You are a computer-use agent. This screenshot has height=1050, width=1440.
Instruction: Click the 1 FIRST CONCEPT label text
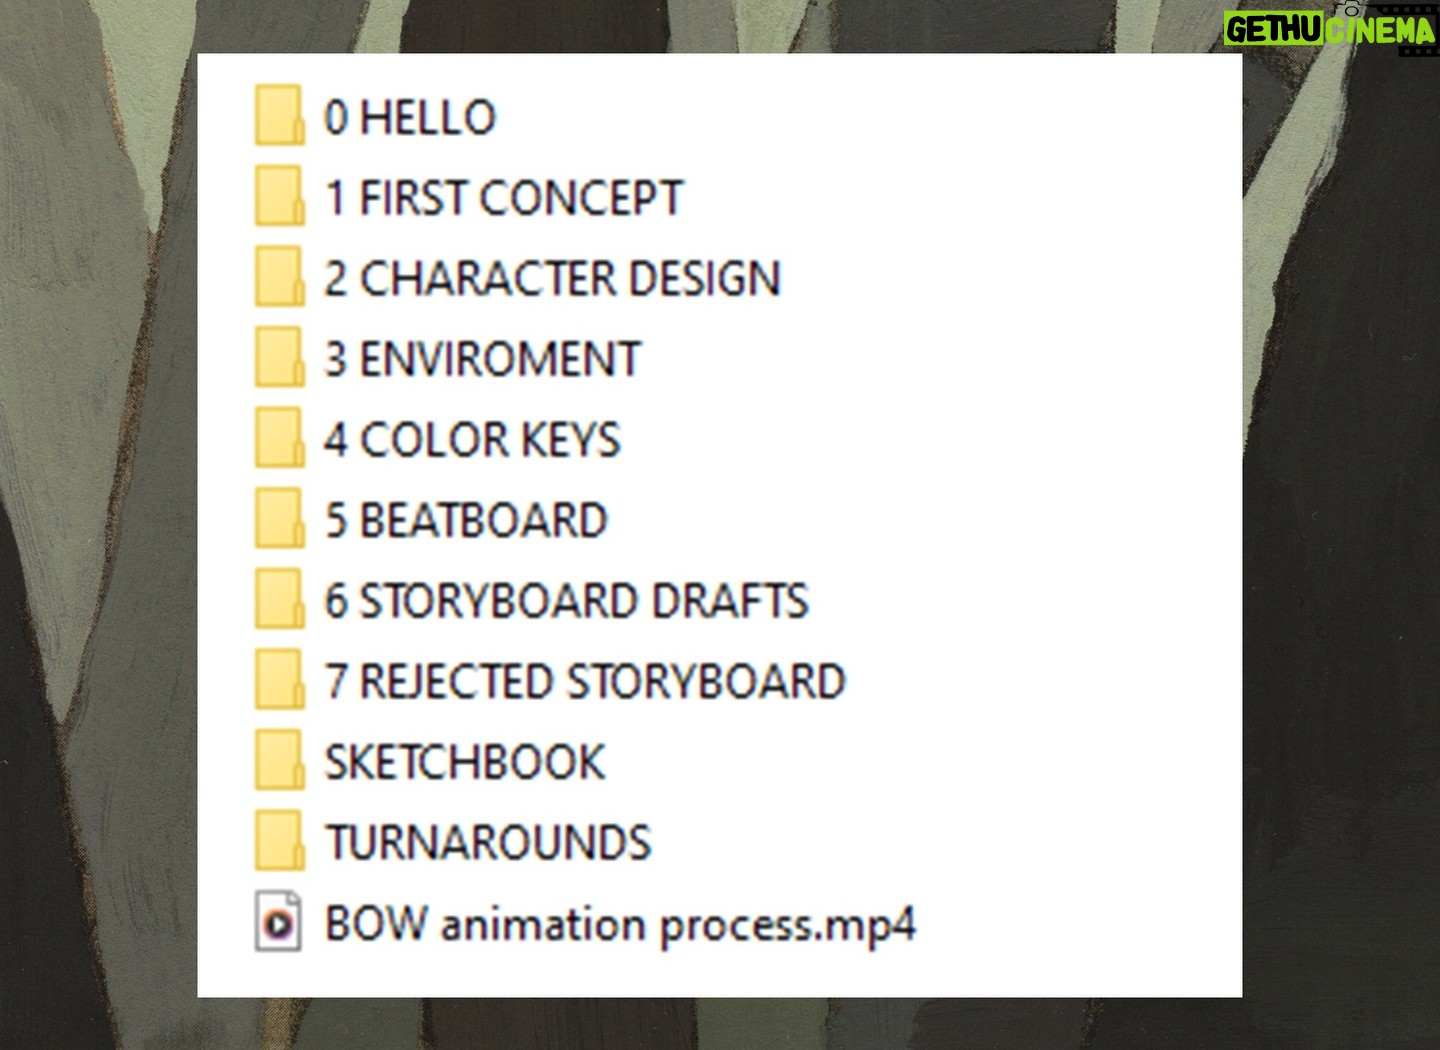click(504, 198)
